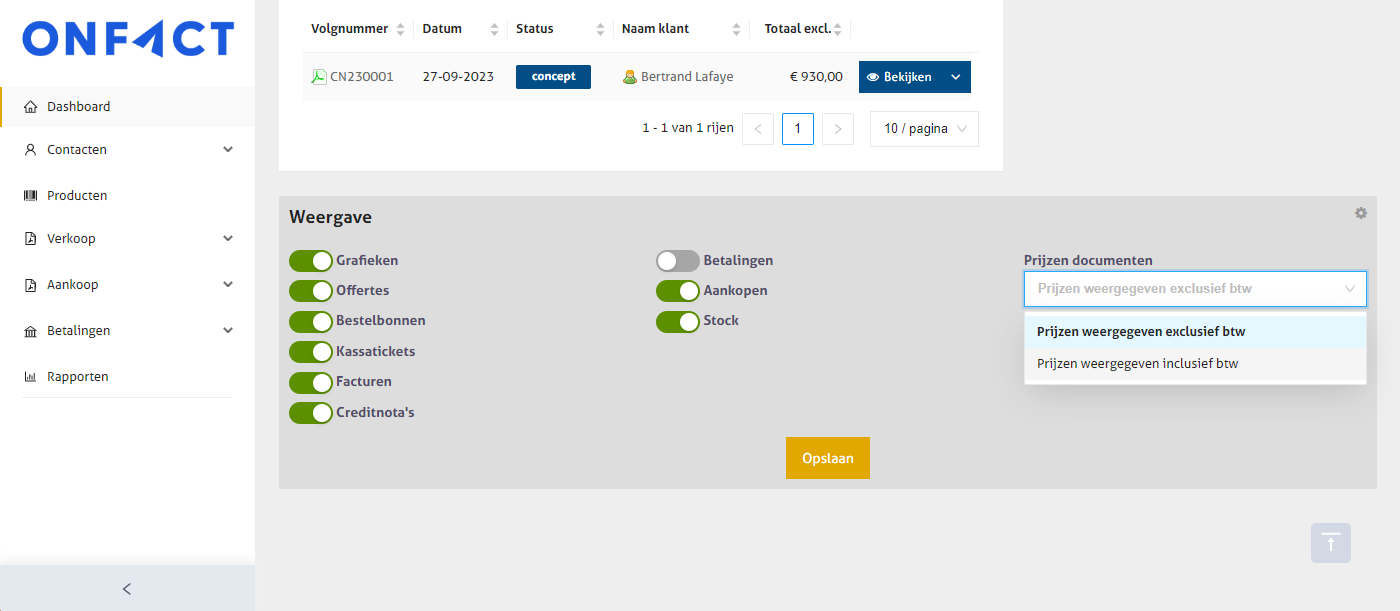The image size is (1400, 611).
Task: Sort by Volgnummer using the sort arrows
Action: (401, 29)
